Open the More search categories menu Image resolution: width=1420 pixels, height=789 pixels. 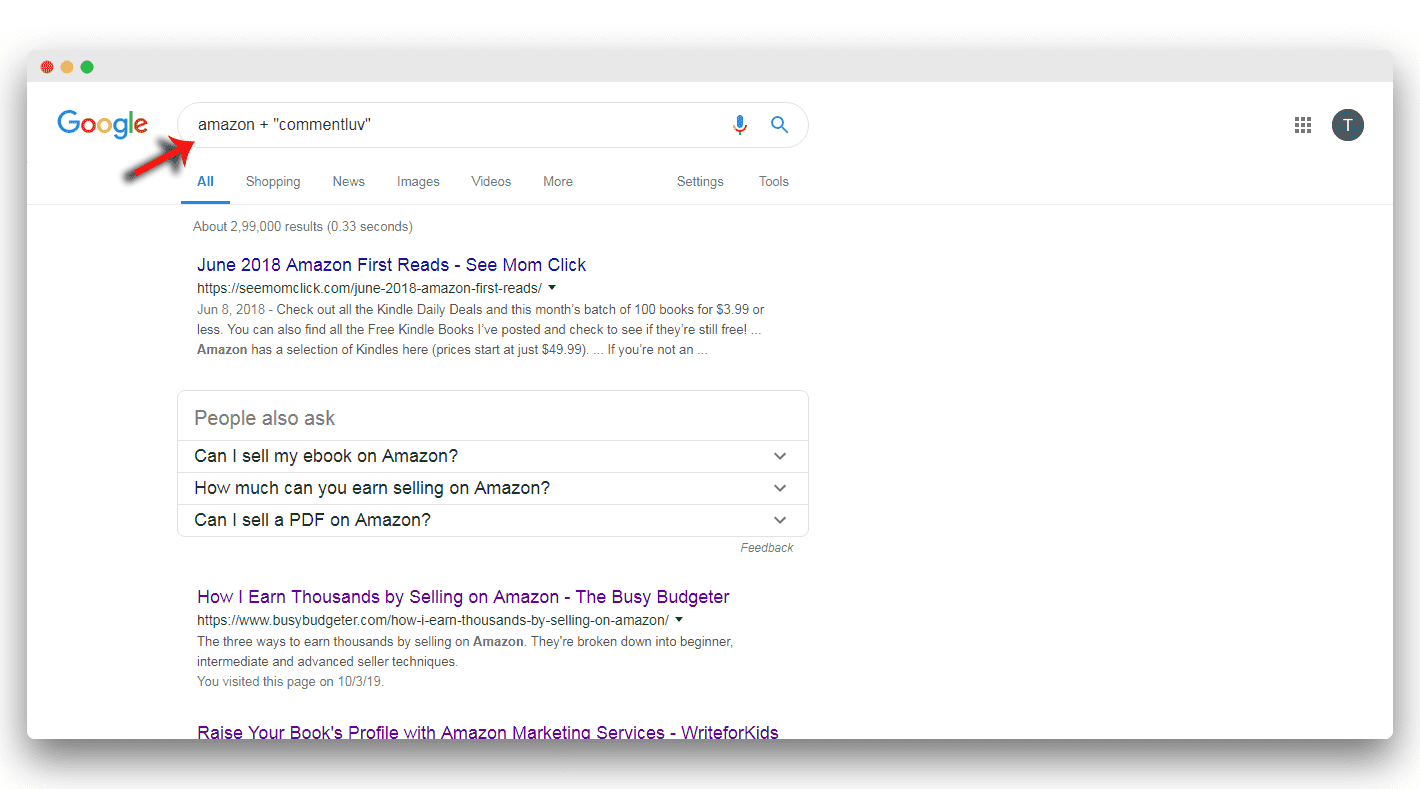pos(558,182)
